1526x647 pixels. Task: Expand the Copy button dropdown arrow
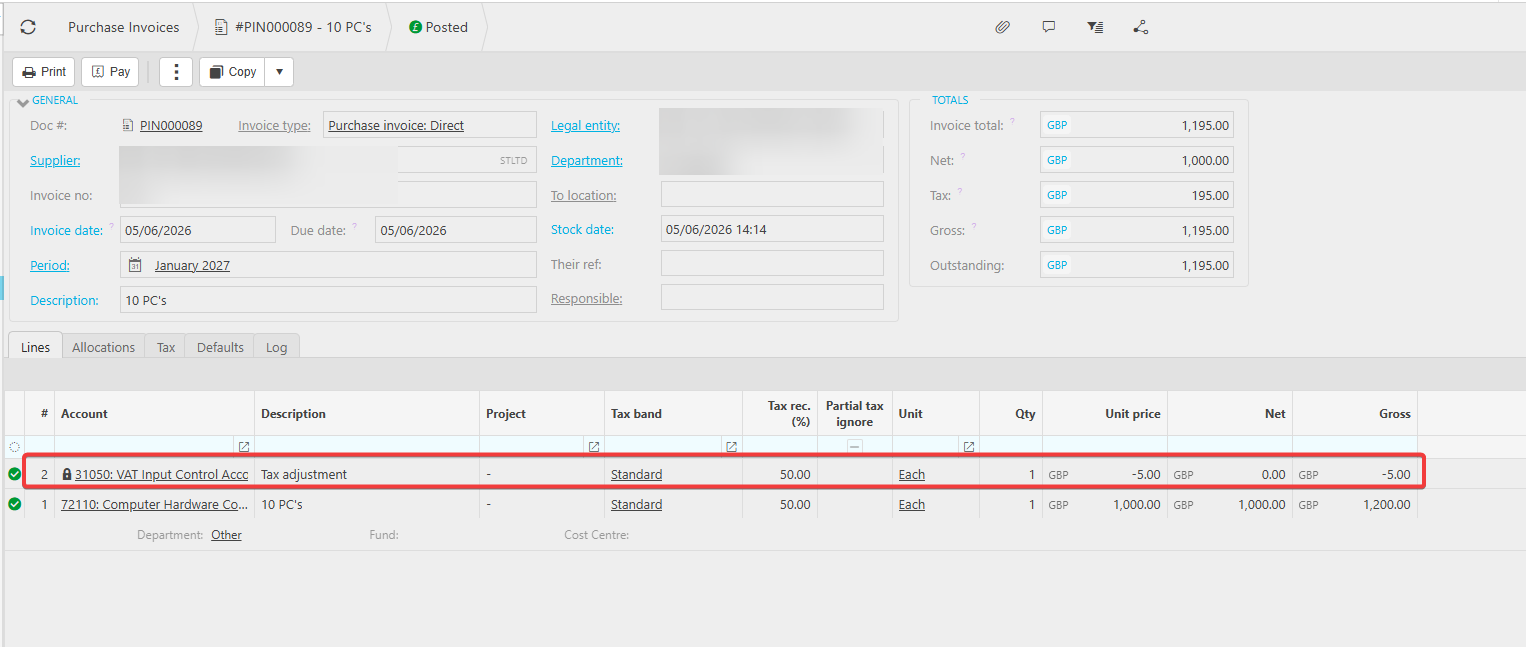pos(279,72)
